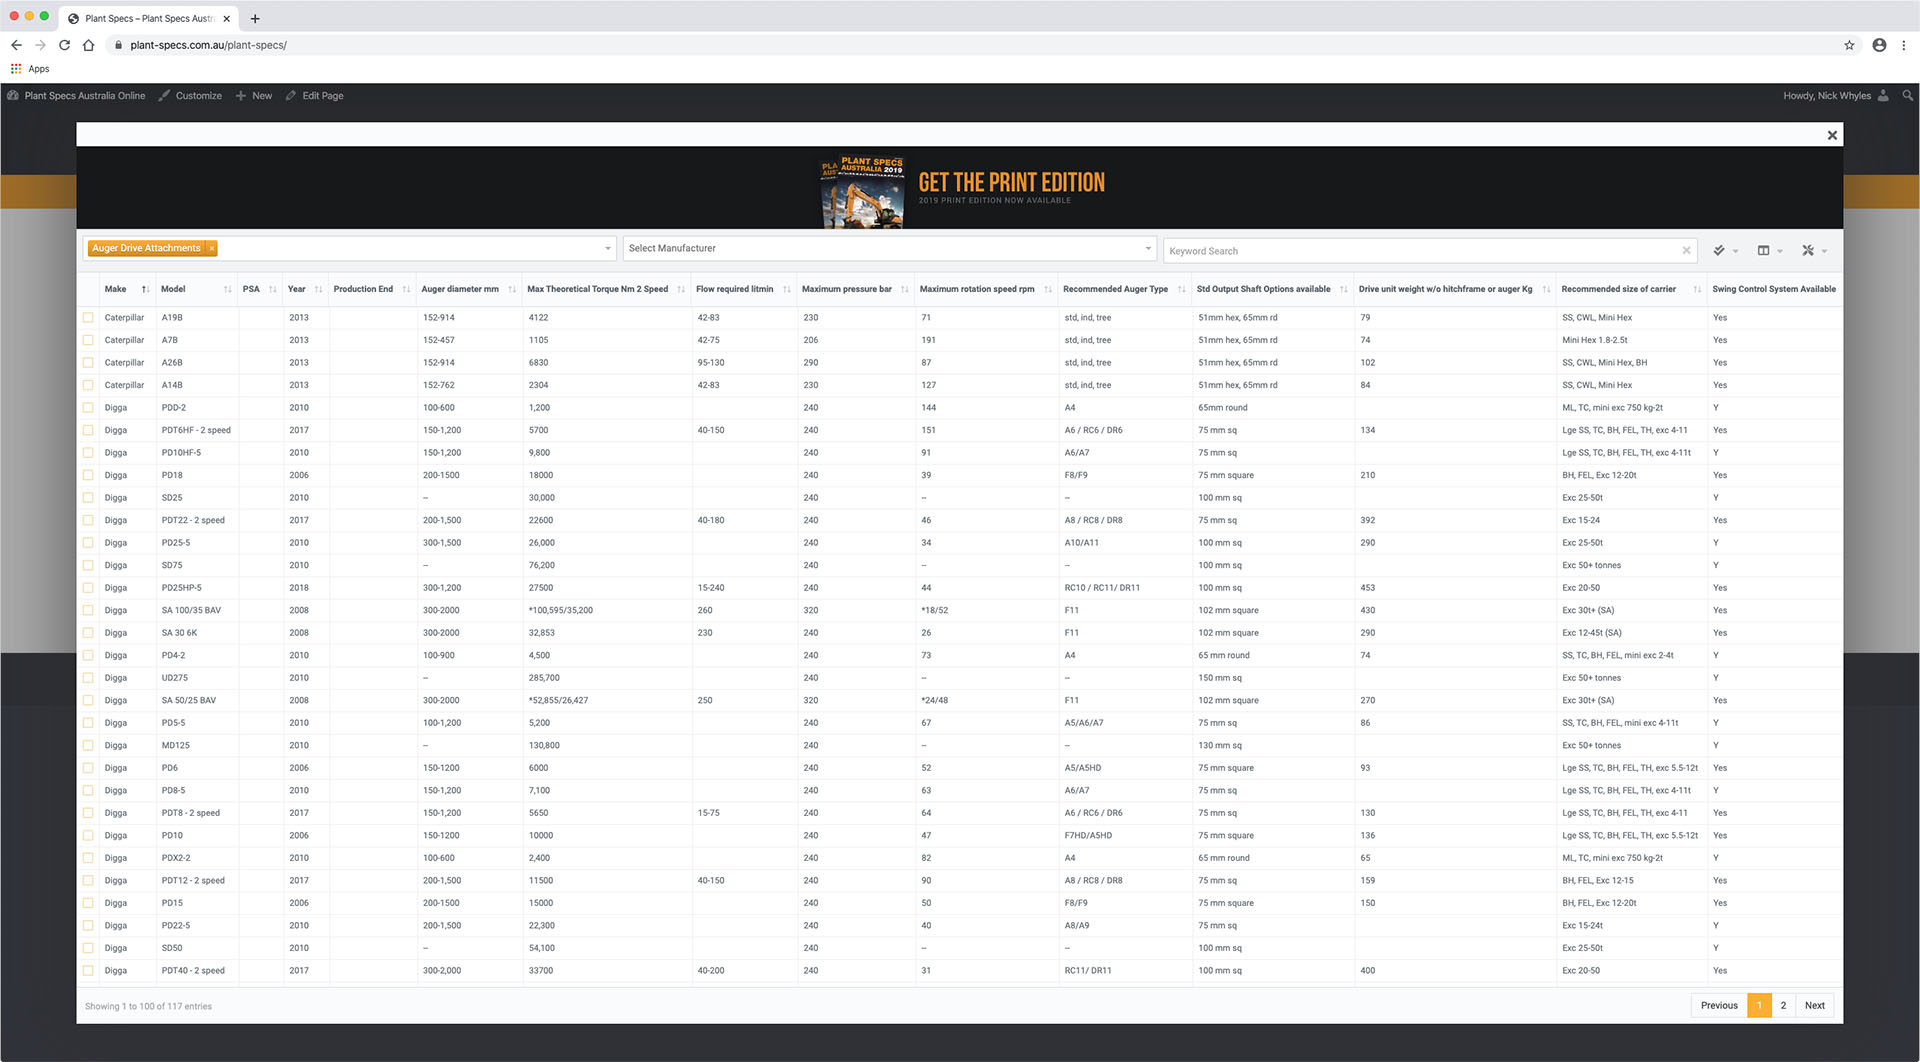1920x1062 pixels.
Task: Click into the Keyword Search field
Action: 1420,251
